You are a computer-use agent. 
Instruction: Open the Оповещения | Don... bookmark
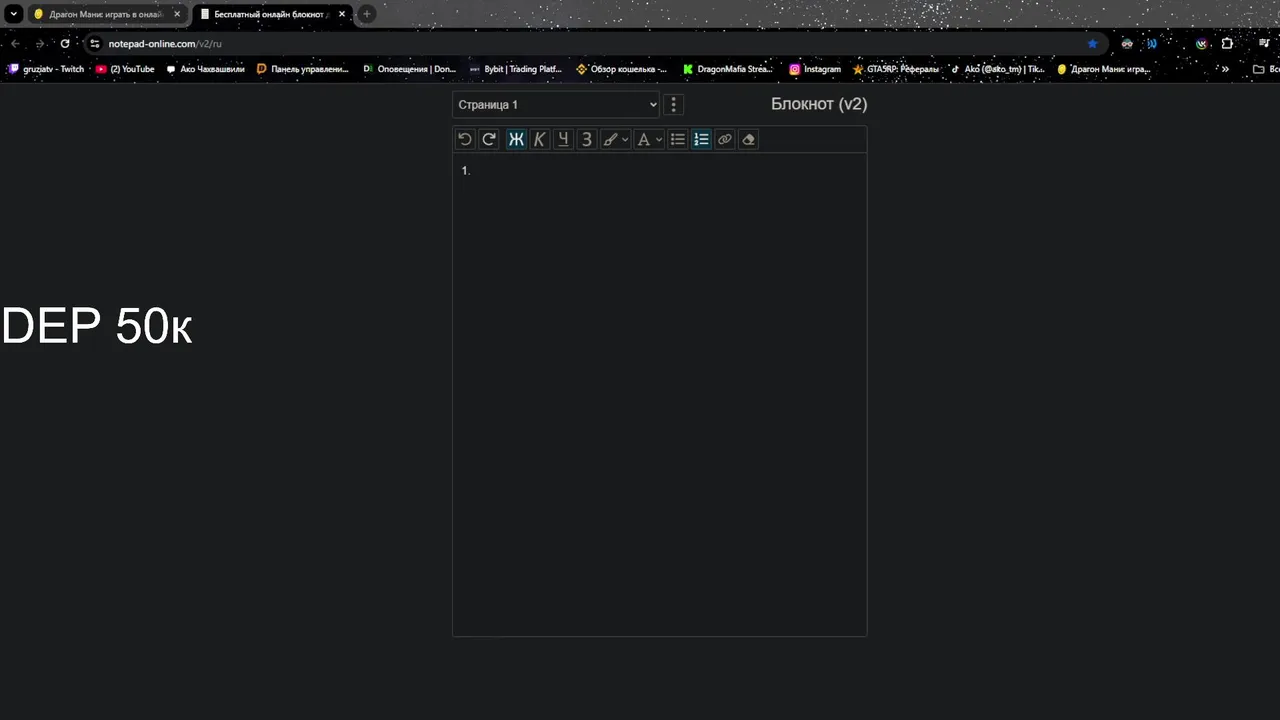409,69
